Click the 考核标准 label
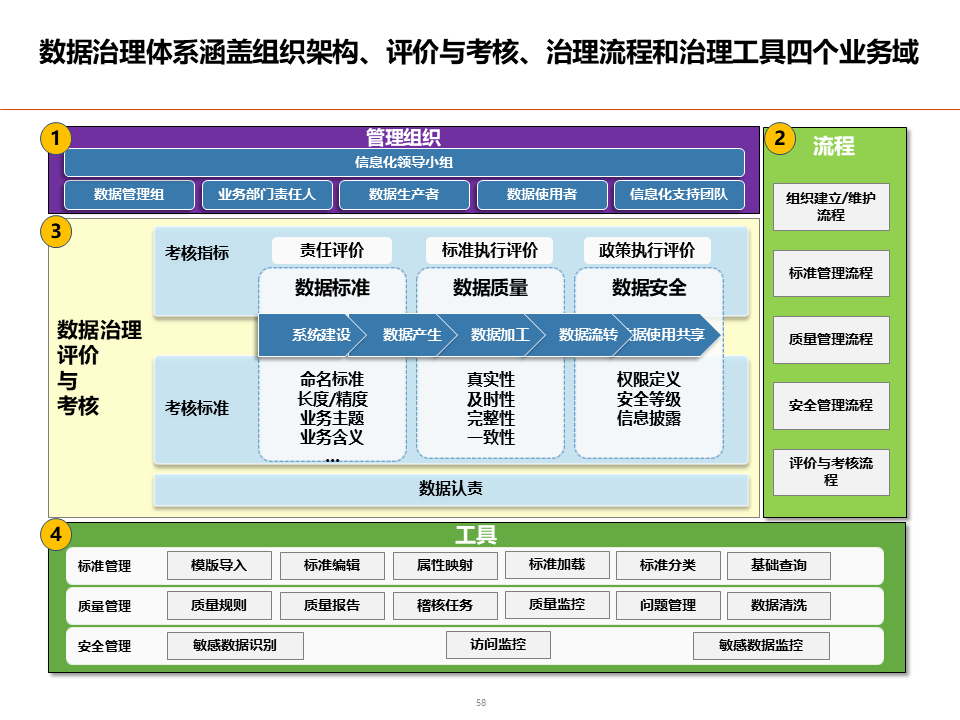The height and width of the screenshot is (720, 960). pyautogui.click(x=197, y=408)
